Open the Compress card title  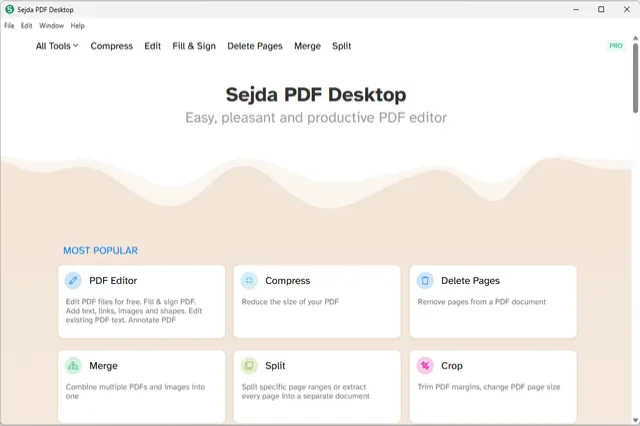288,281
